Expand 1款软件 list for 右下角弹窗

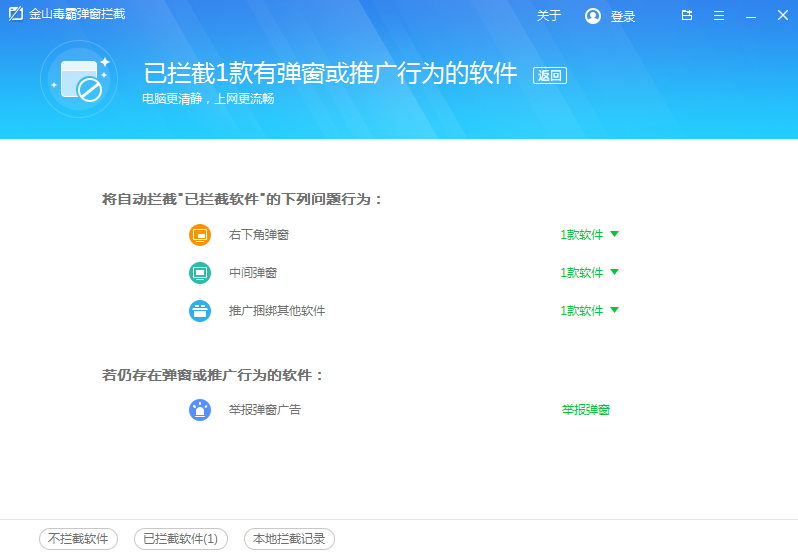pyautogui.click(x=589, y=235)
